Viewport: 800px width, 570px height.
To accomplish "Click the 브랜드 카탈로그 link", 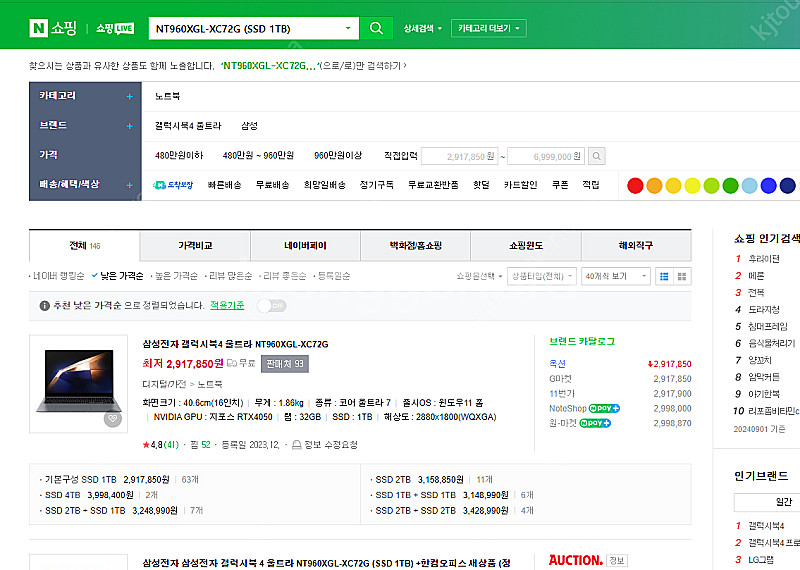I will tap(582, 341).
